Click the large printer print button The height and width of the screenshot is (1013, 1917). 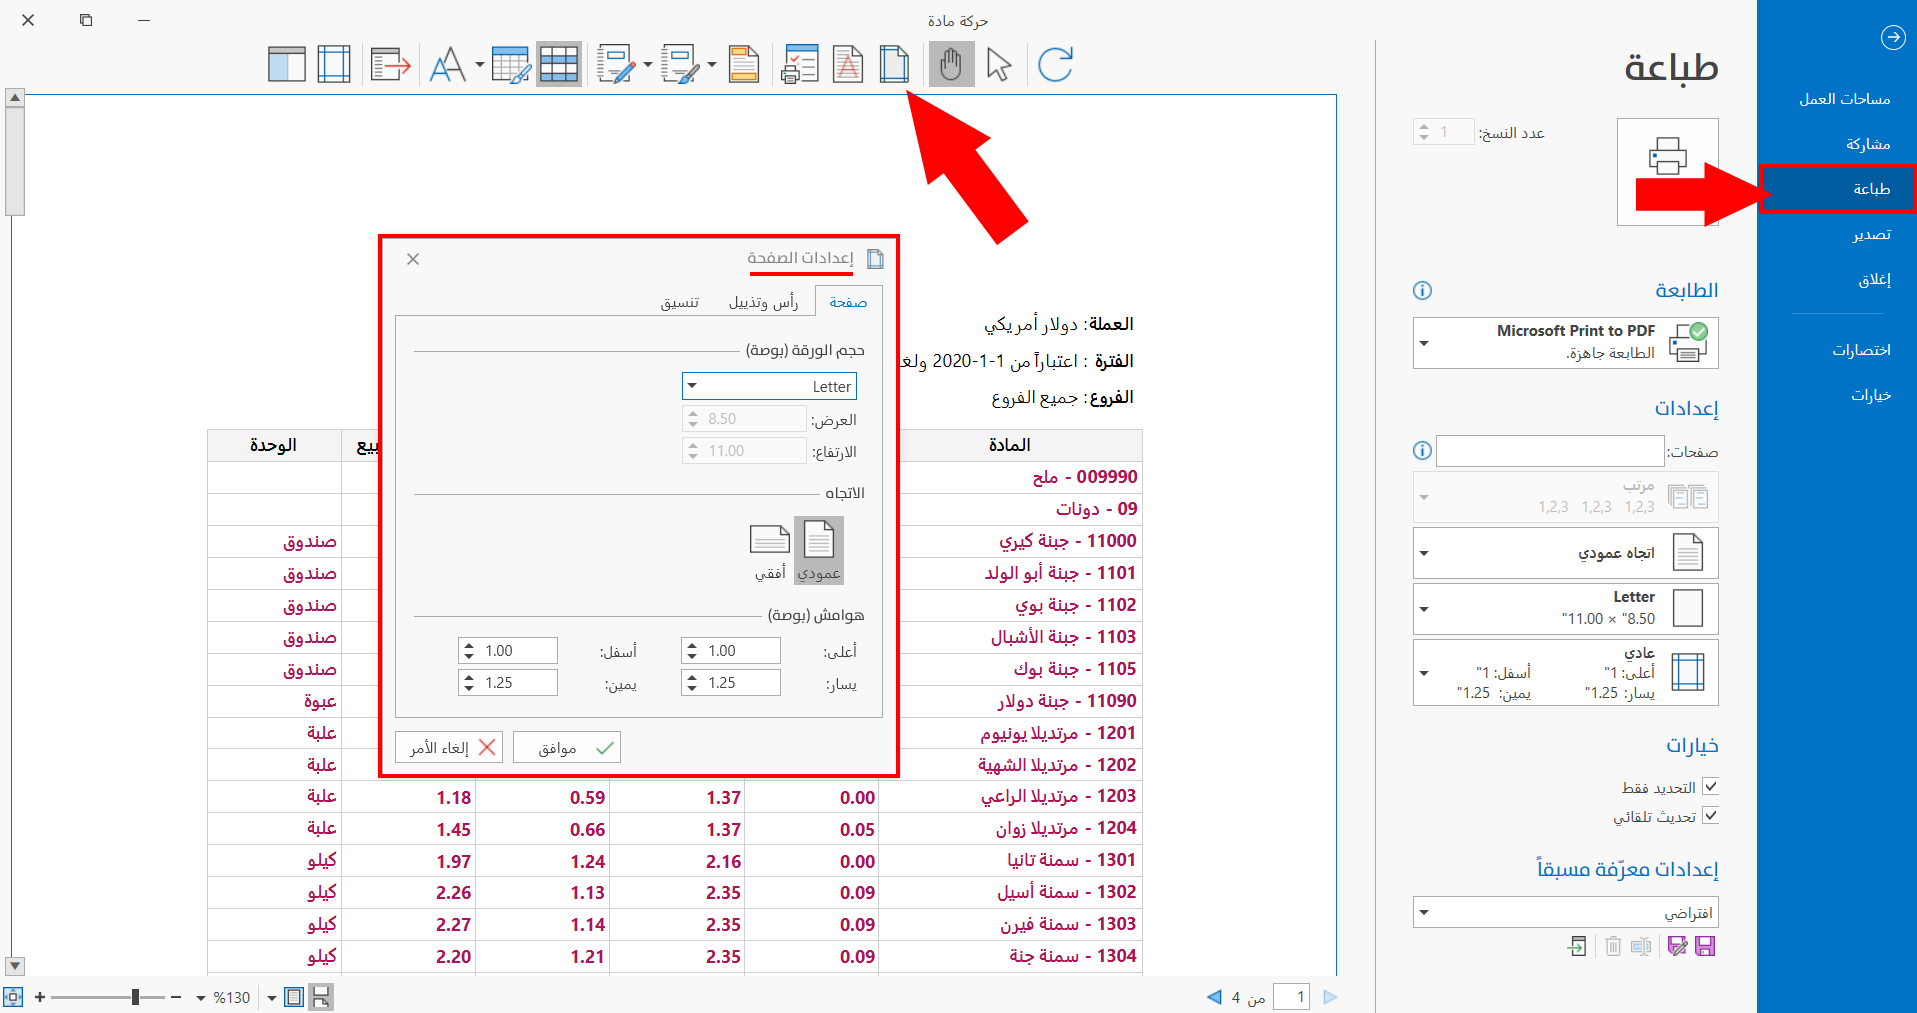pos(1667,172)
